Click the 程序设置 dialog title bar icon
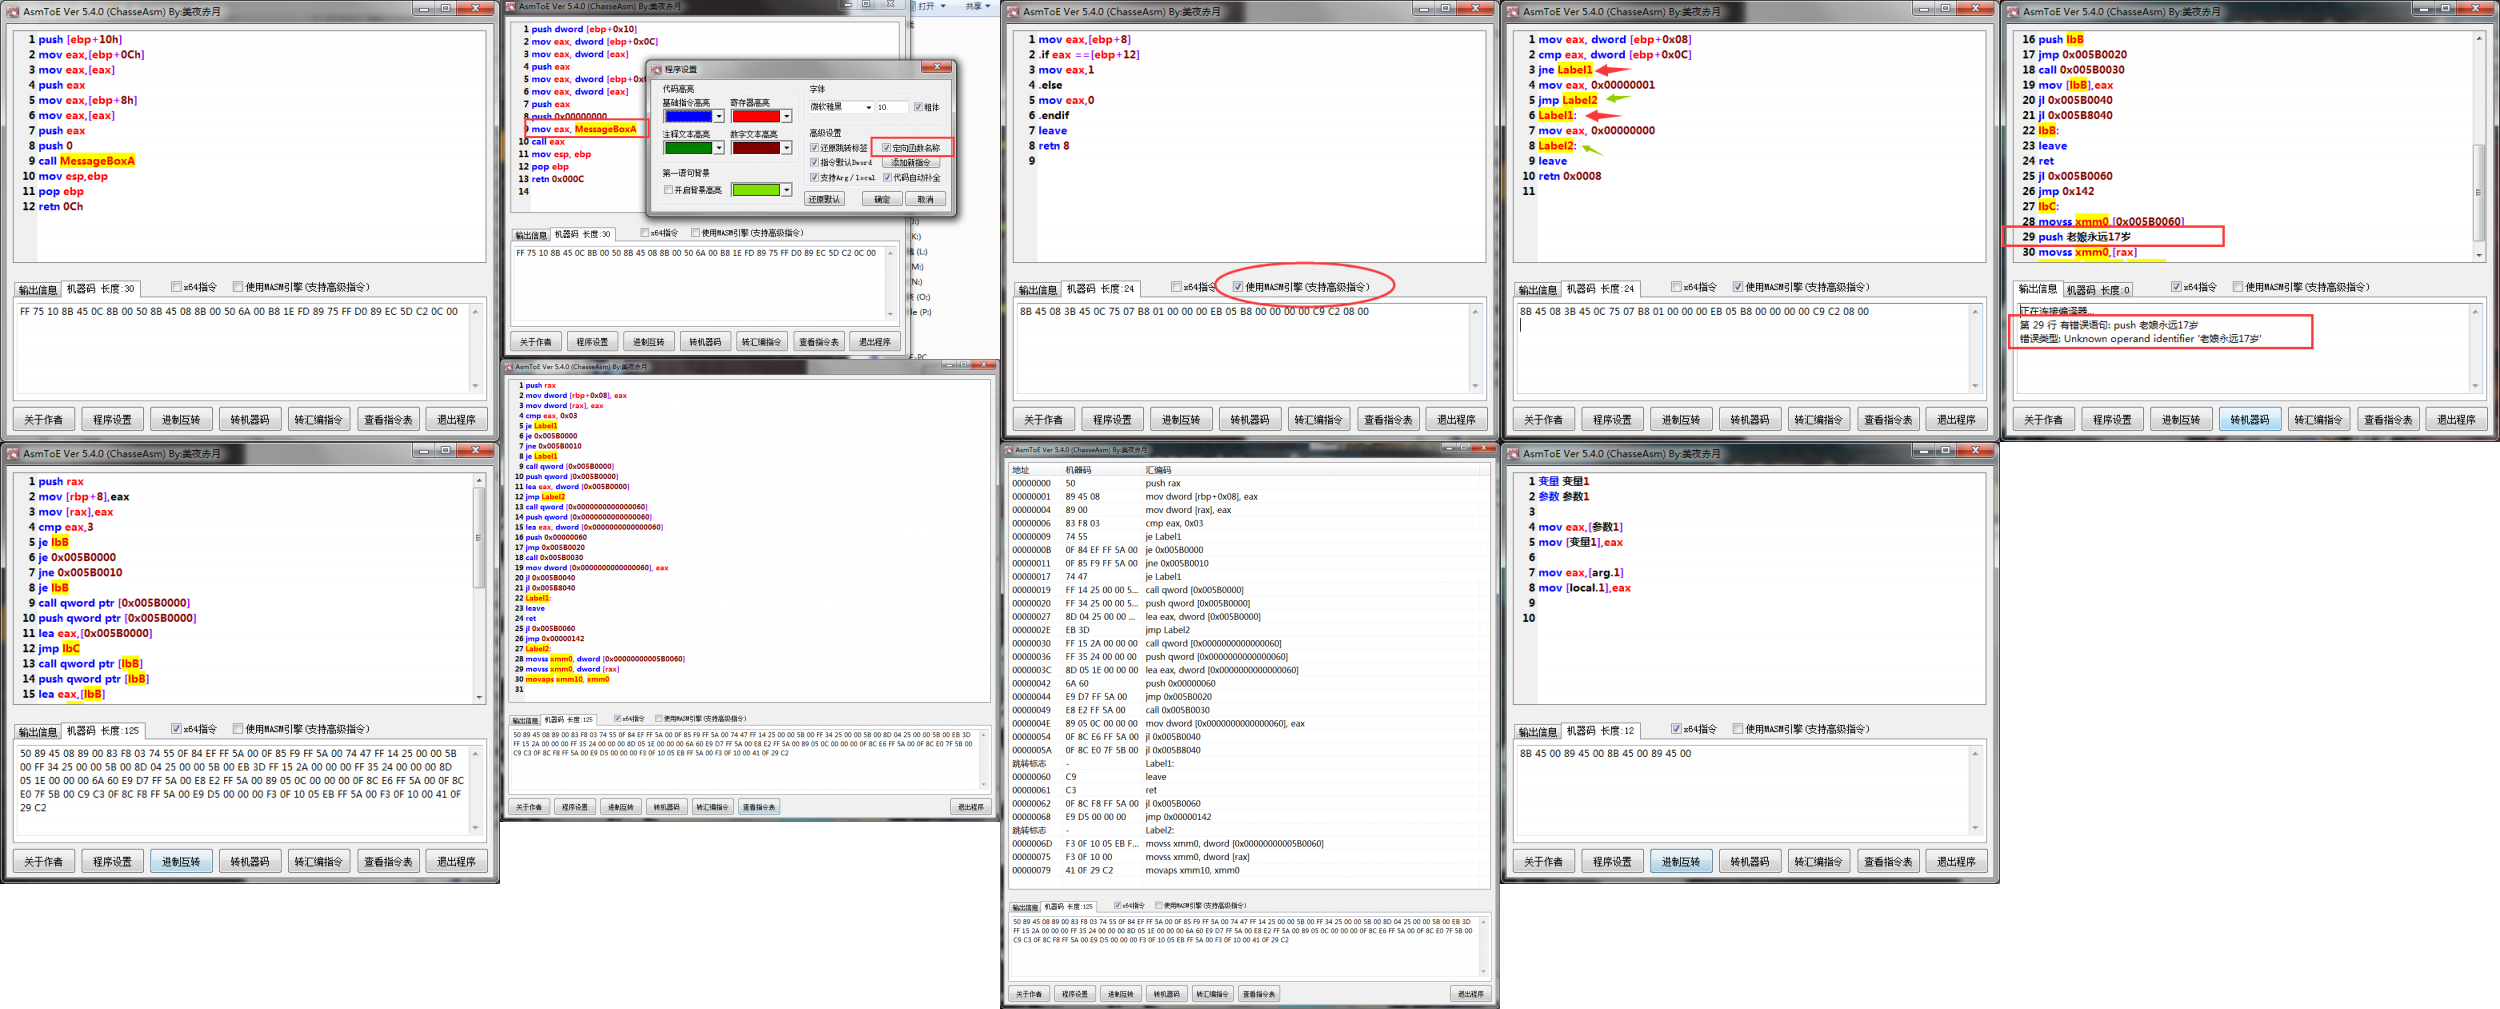The height and width of the screenshot is (1009, 2500). [x=657, y=69]
